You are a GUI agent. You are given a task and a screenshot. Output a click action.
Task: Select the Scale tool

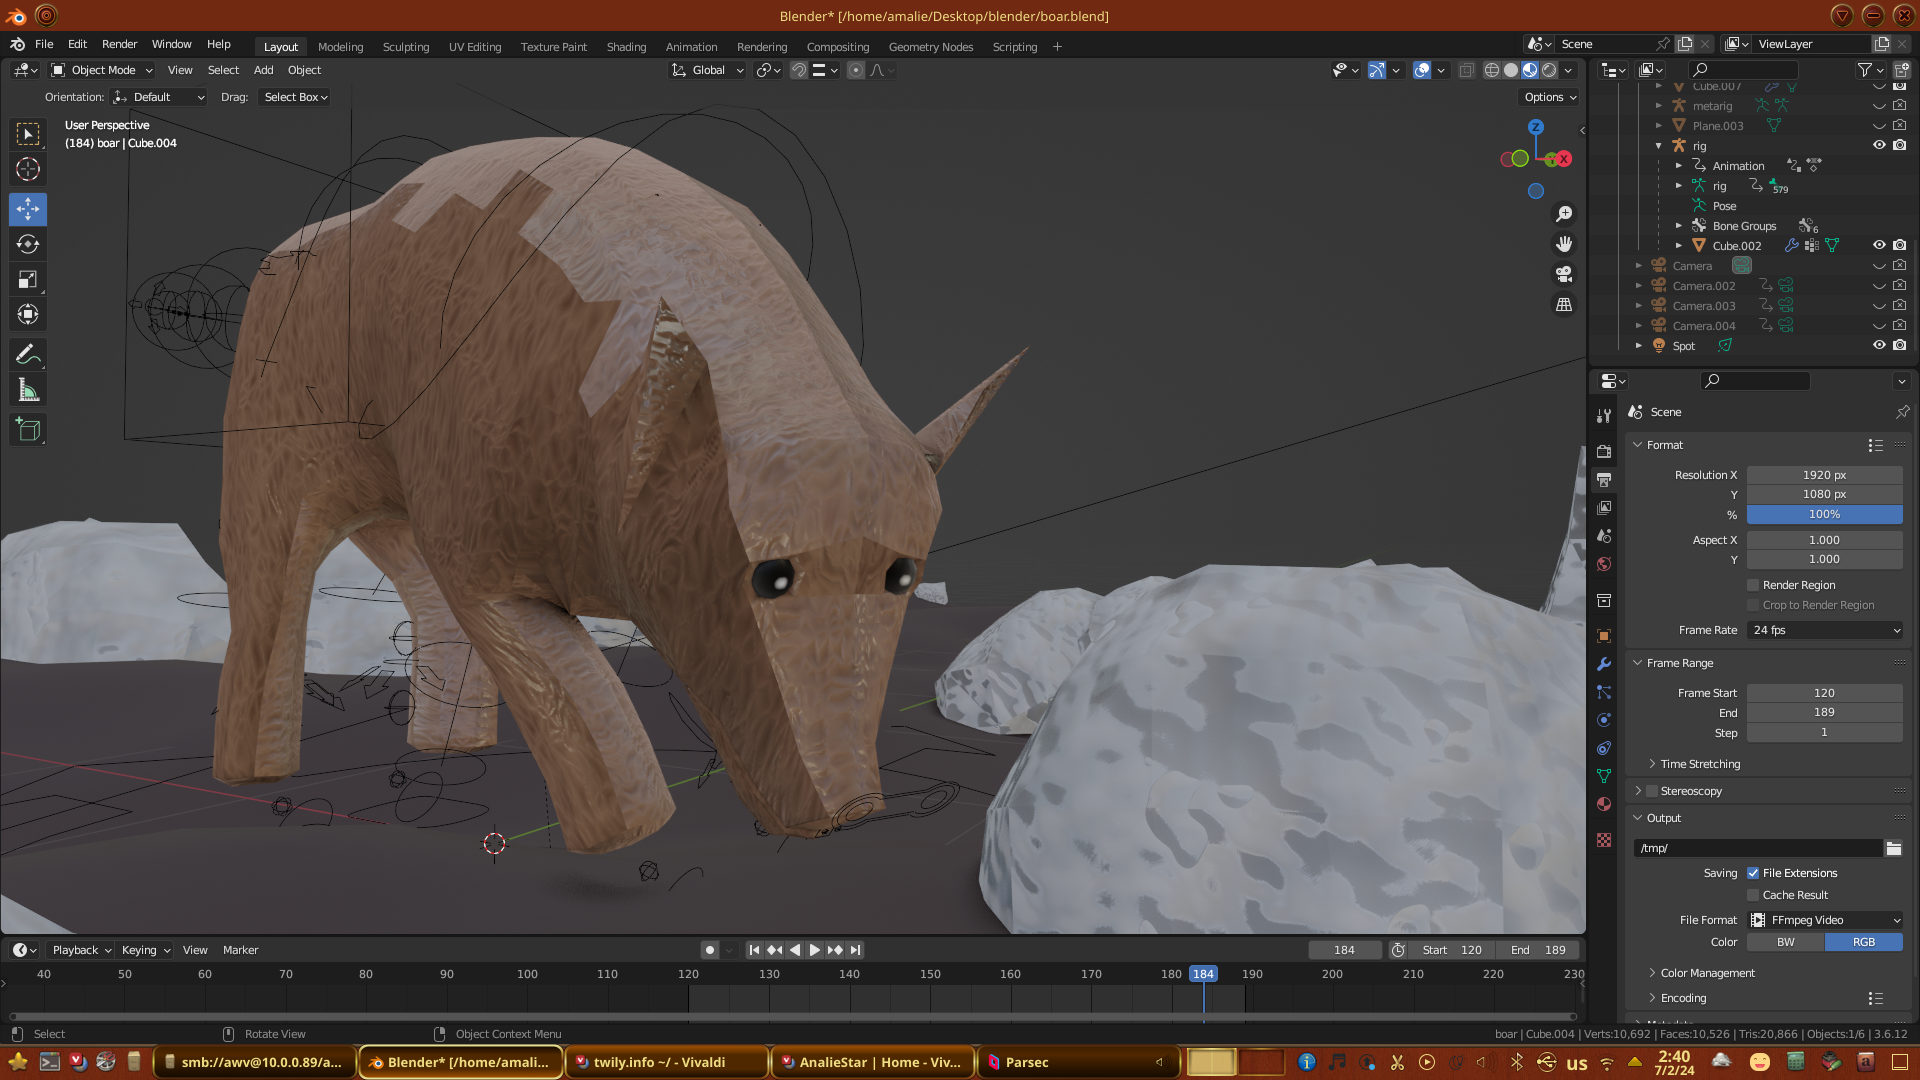pos(28,280)
